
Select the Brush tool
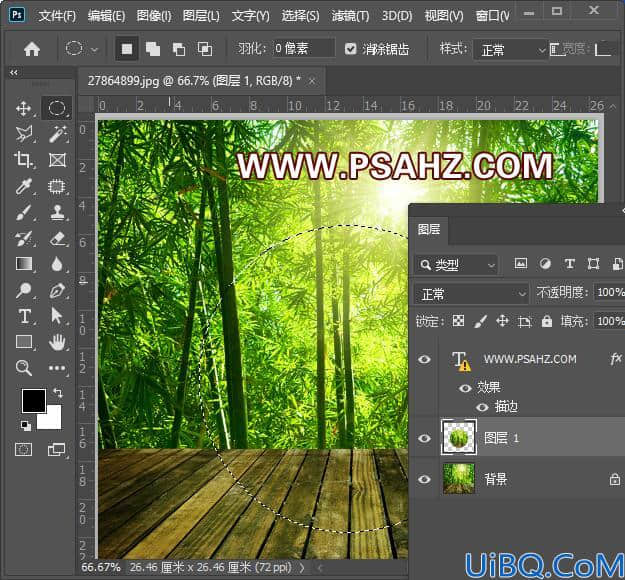[x=24, y=212]
